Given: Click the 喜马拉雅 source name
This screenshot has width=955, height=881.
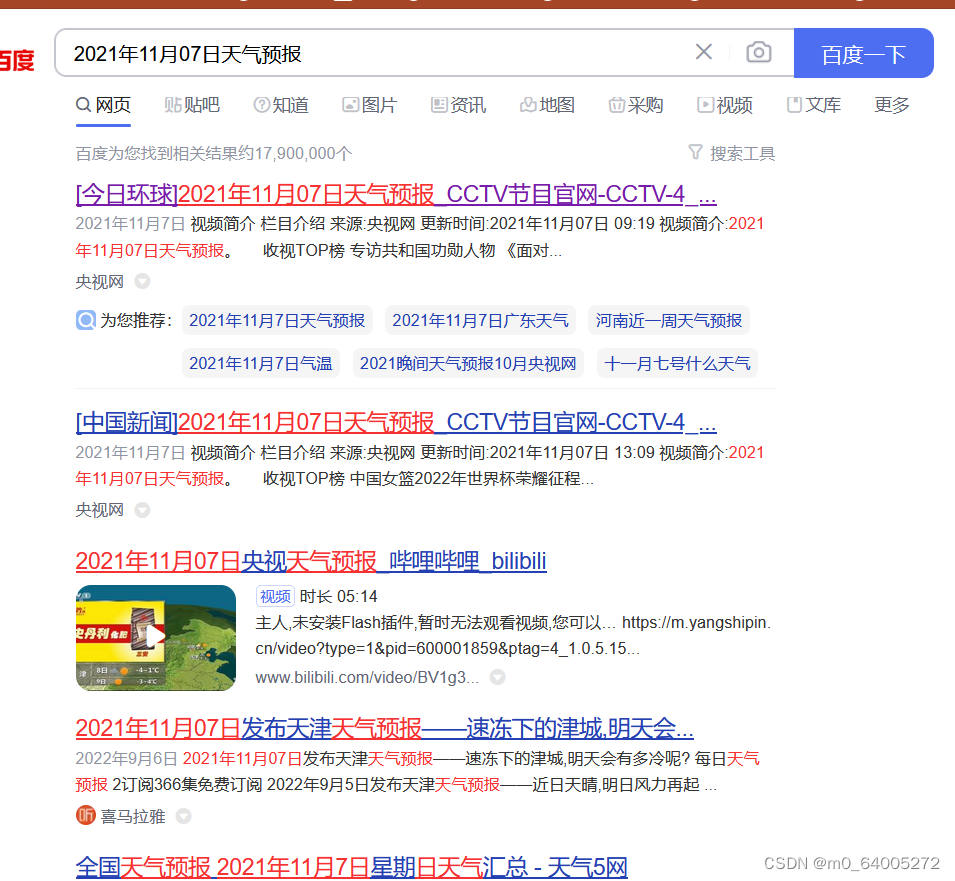Looking at the screenshot, I should click(x=133, y=816).
